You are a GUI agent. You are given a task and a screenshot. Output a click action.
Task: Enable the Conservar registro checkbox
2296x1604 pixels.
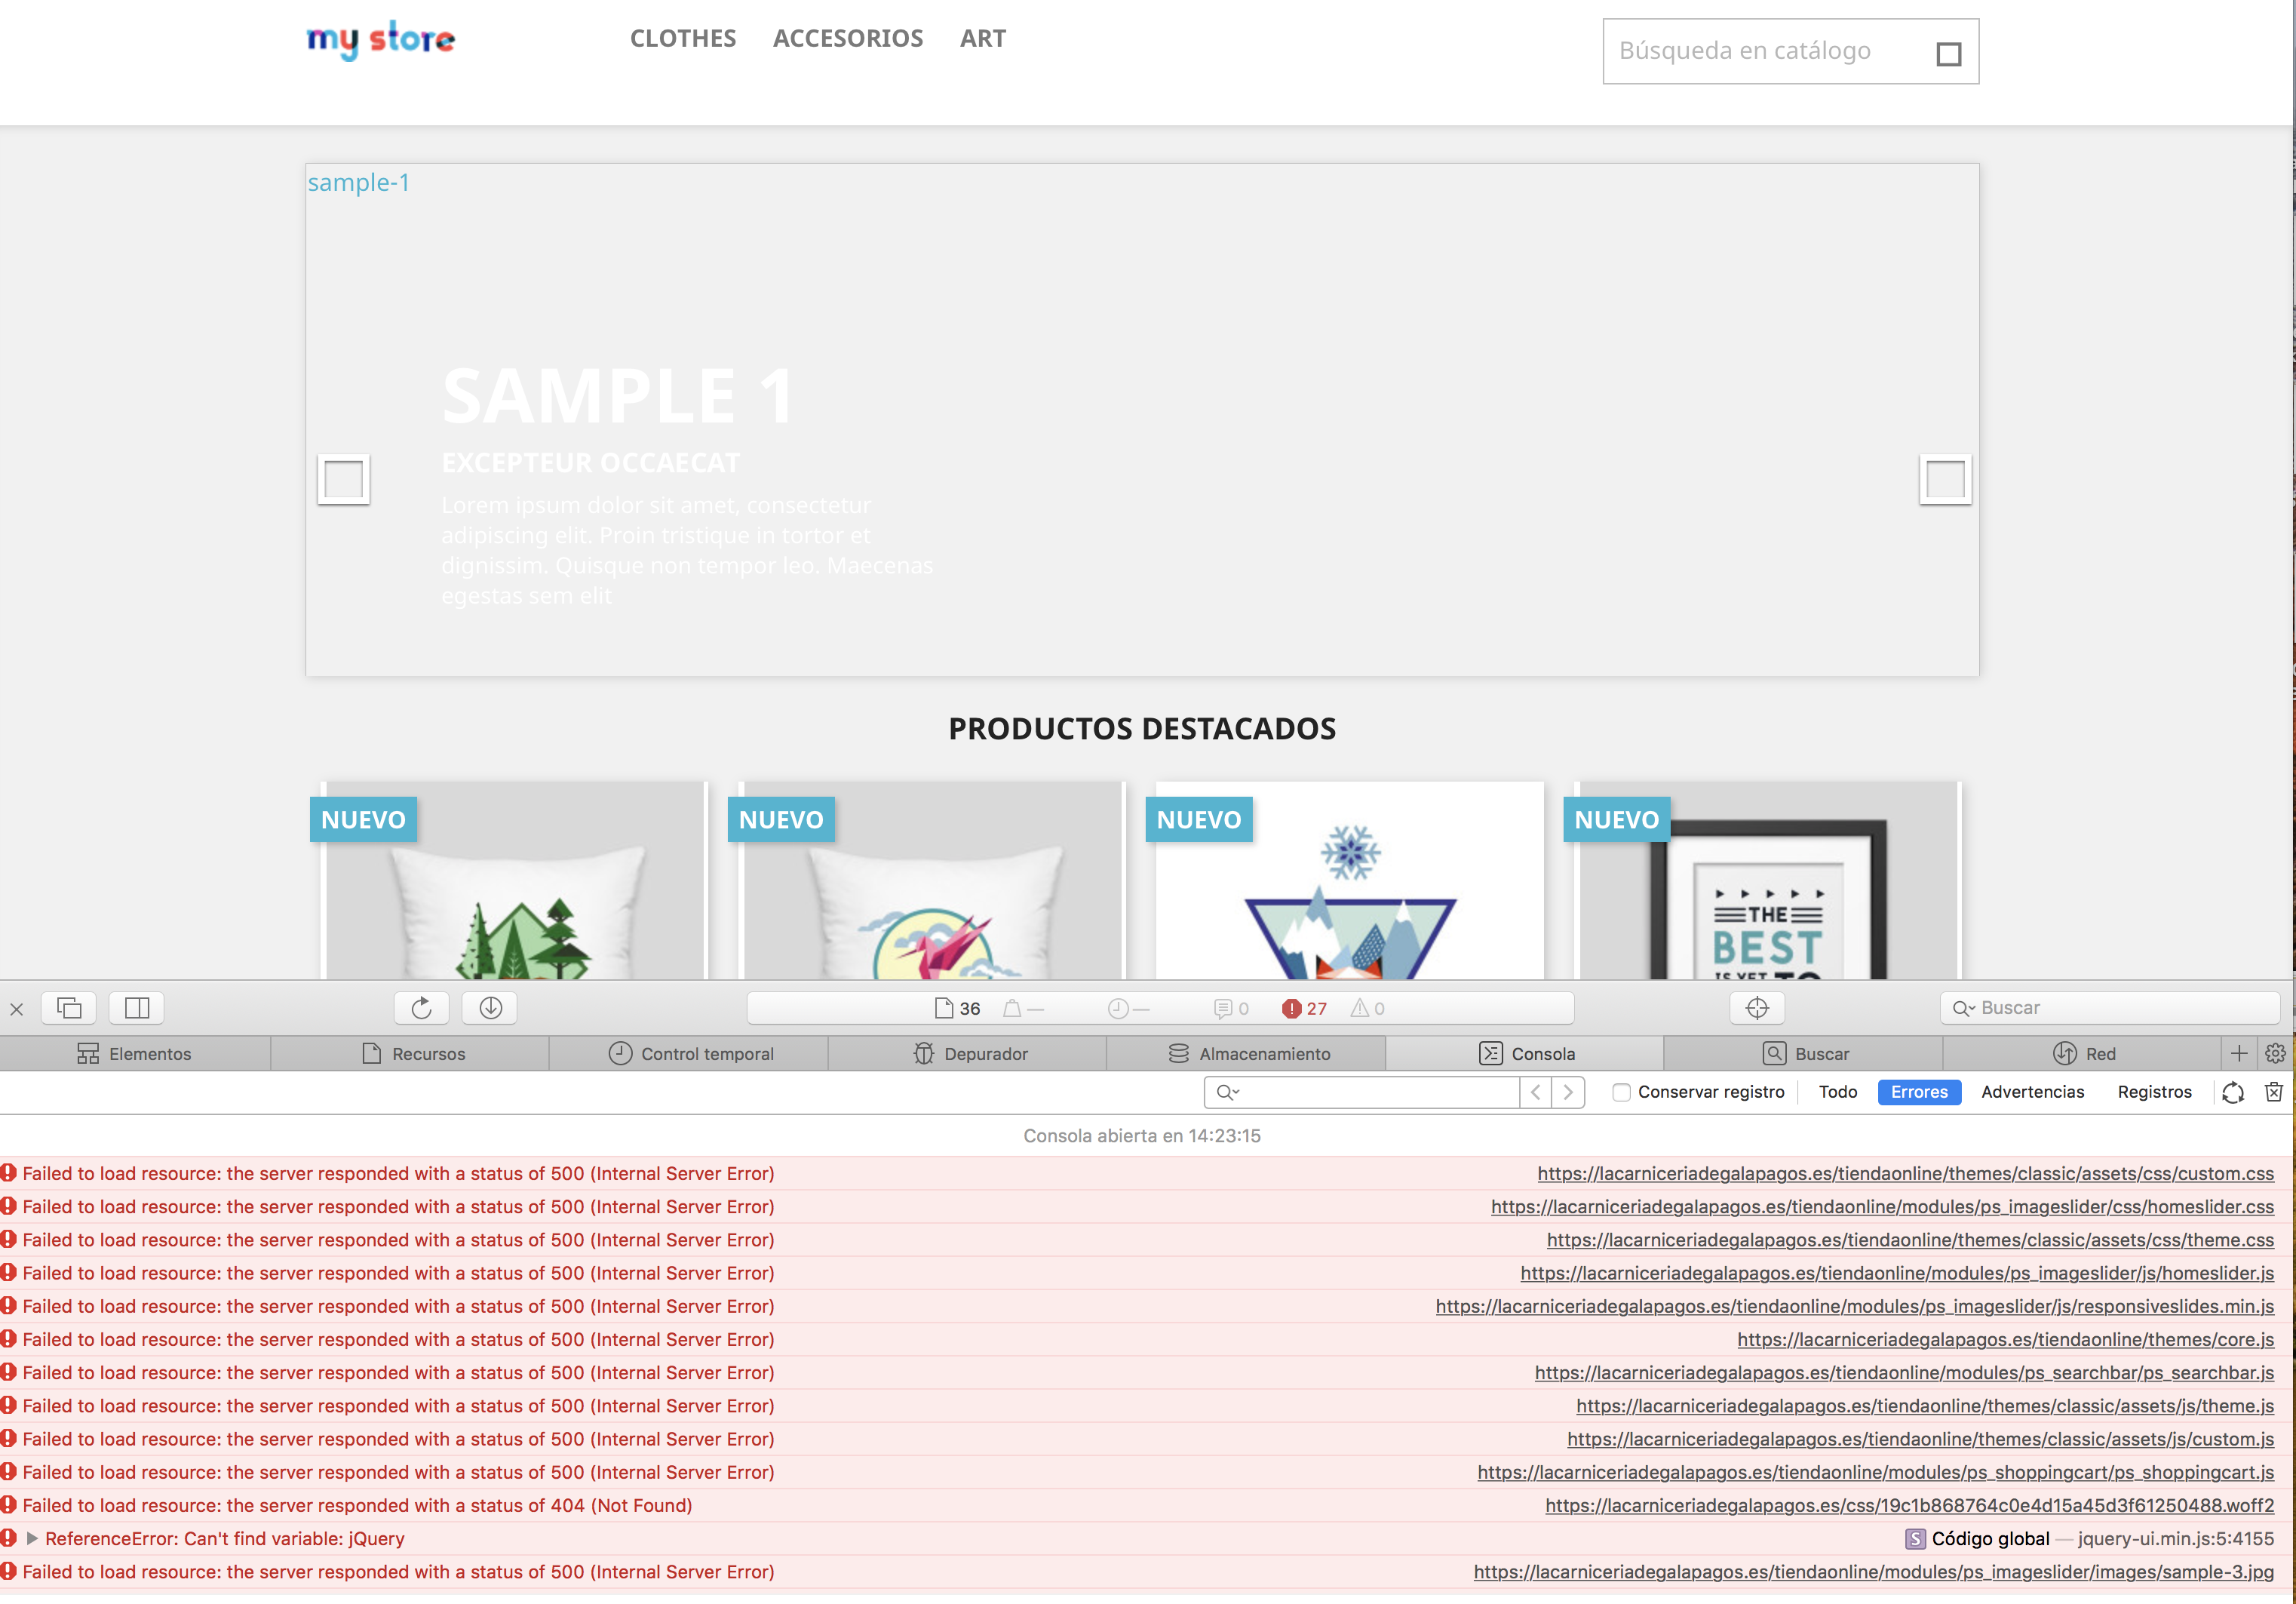click(1621, 1092)
